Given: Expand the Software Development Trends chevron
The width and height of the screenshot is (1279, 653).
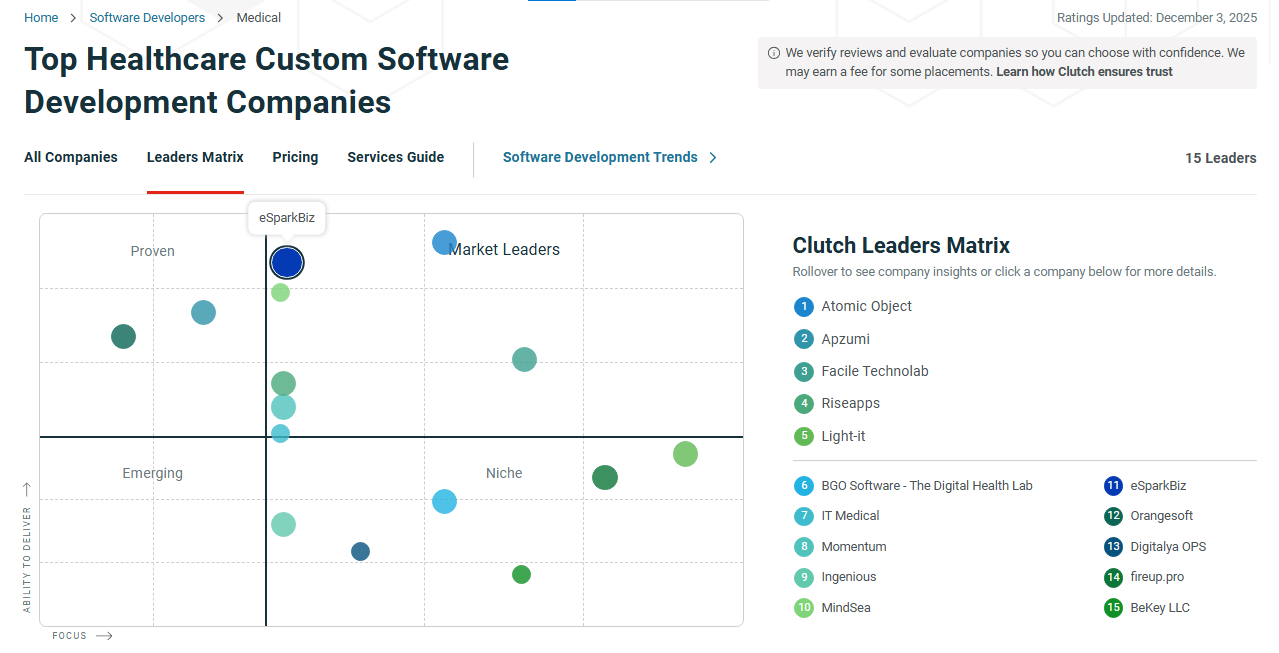Looking at the screenshot, I should (x=713, y=157).
